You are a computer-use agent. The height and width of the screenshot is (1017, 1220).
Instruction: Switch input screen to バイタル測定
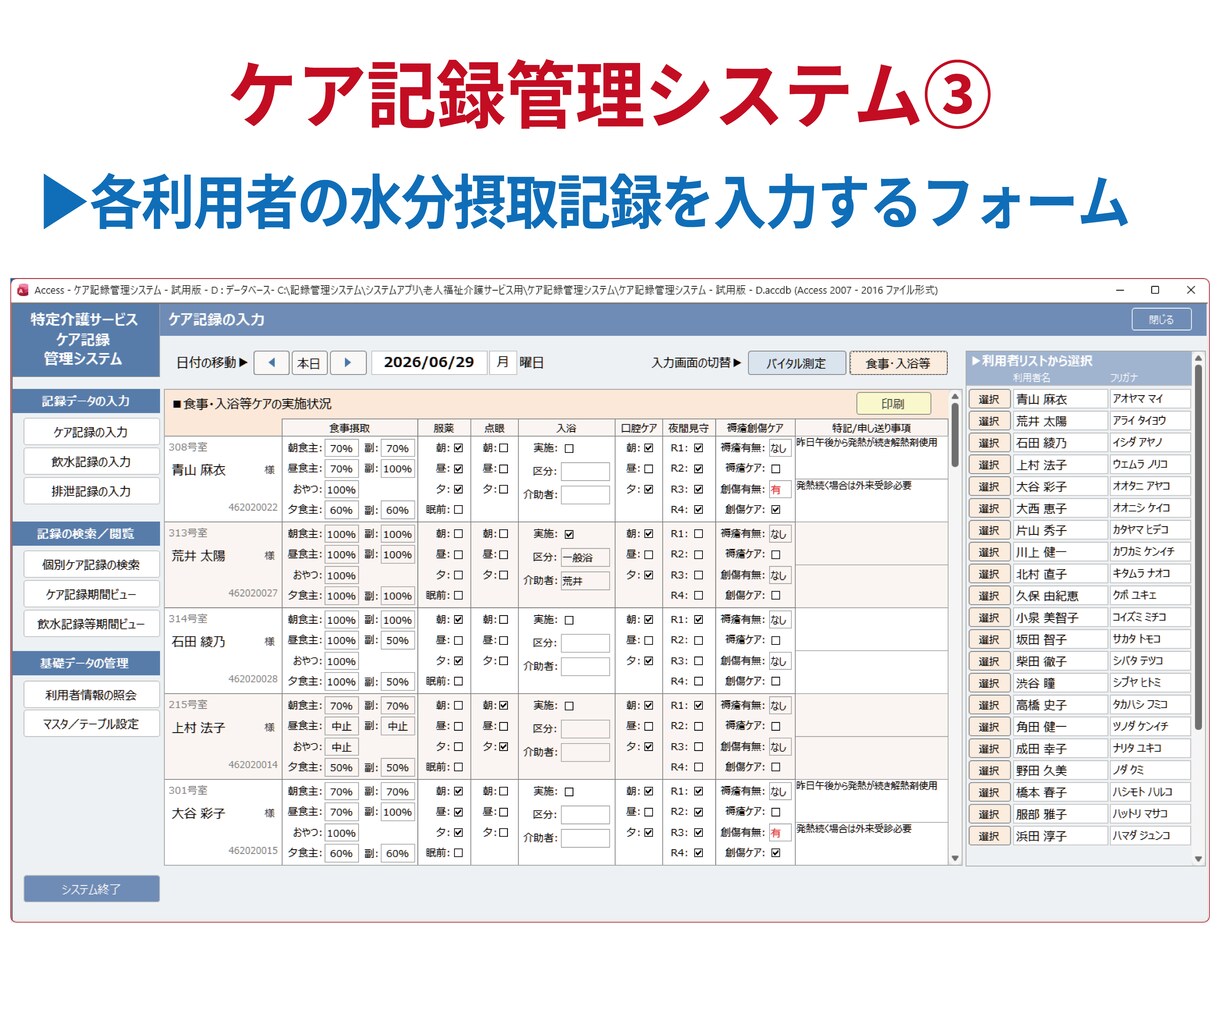[x=796, y=363]
